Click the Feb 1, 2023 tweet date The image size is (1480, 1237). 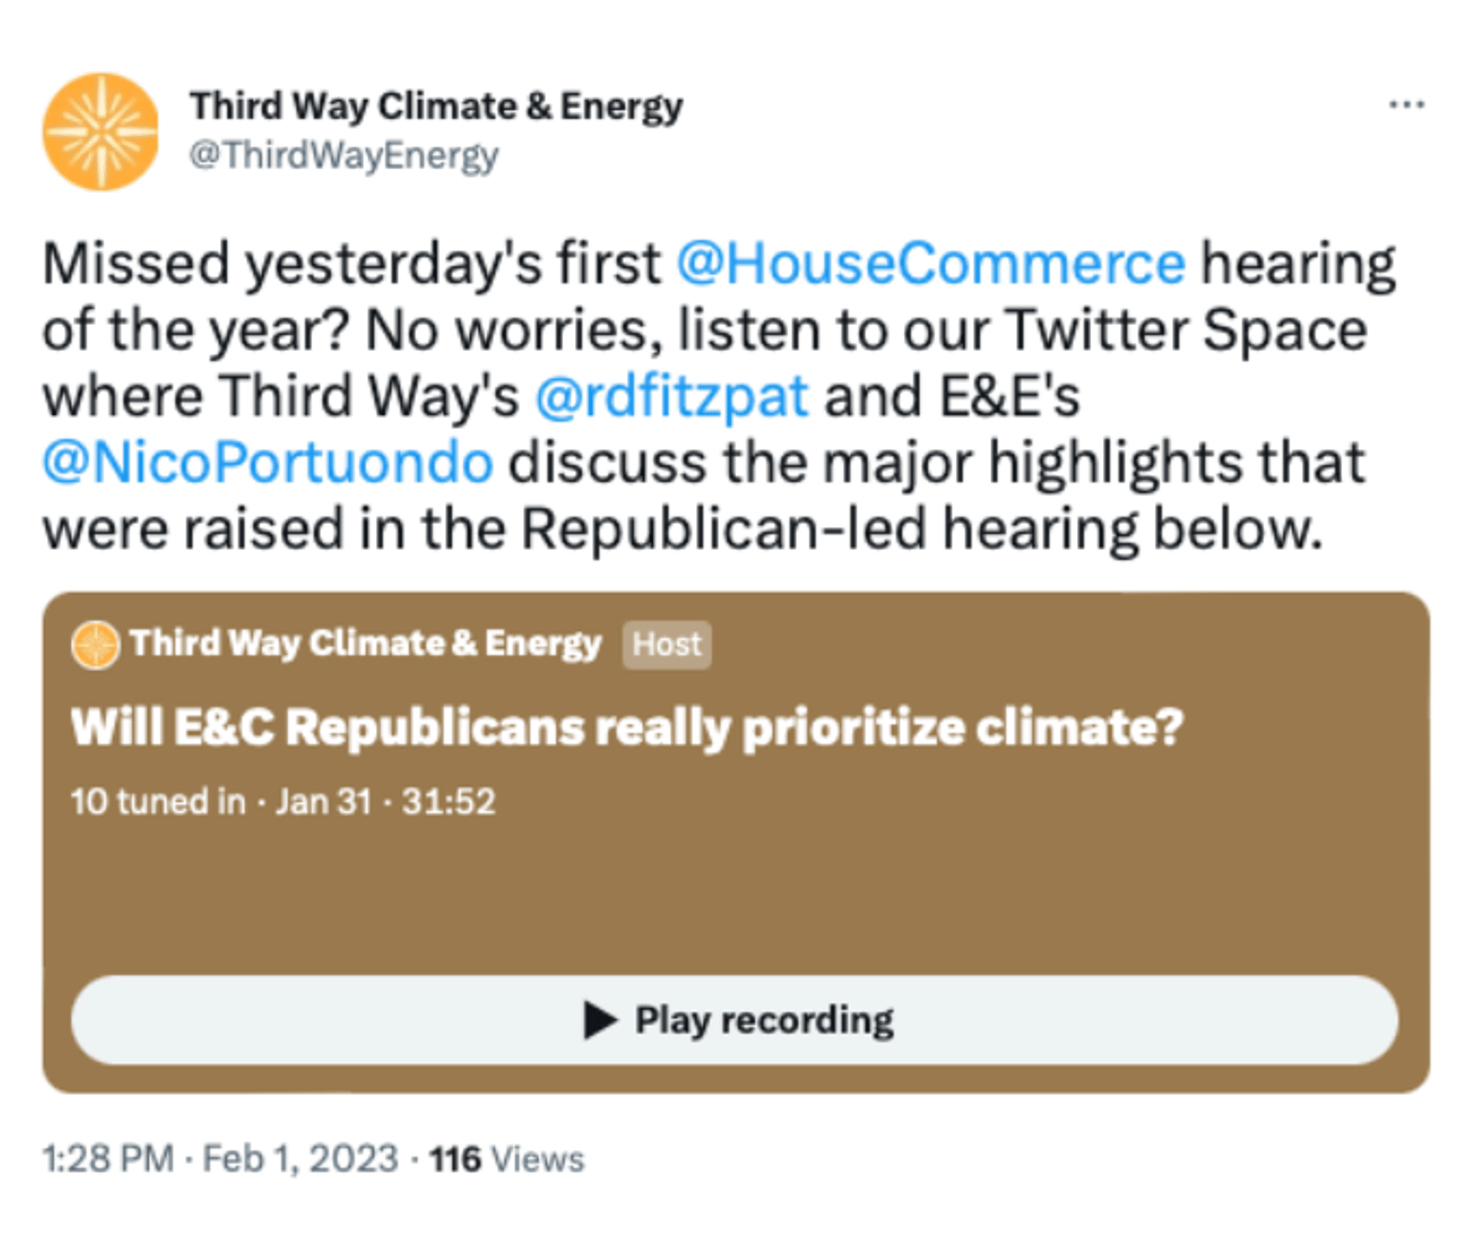click(300, 1159)
